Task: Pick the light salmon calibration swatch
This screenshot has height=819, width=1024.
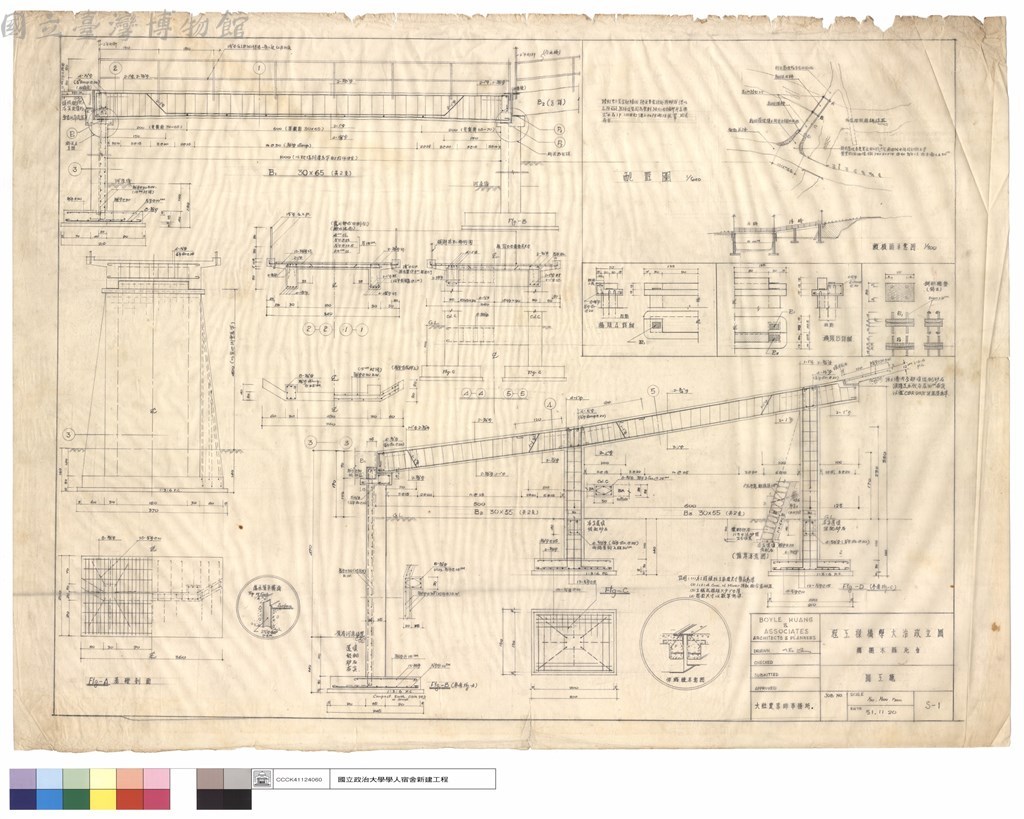Action: click(x=130, y=779)
